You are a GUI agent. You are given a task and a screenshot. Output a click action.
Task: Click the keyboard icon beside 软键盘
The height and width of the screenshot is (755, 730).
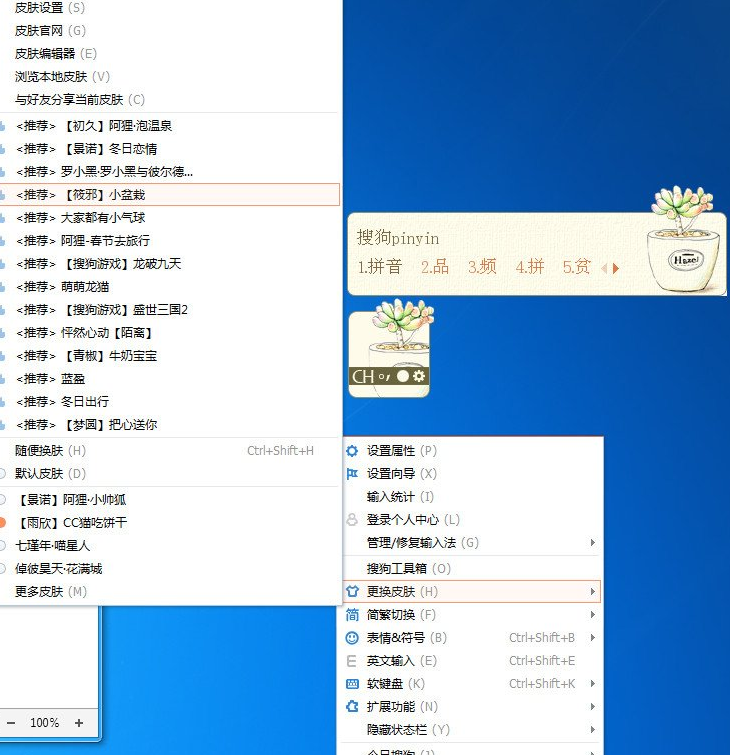(x=352, y=684)
